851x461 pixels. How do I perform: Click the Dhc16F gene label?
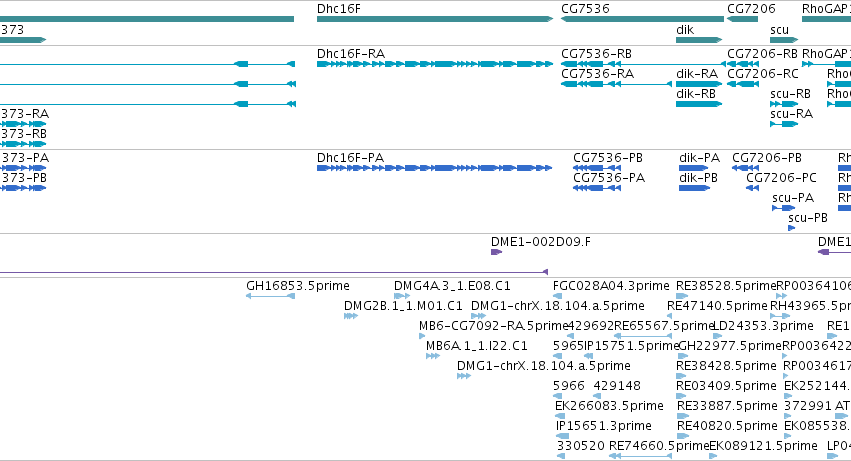click(x=339, y=9)
